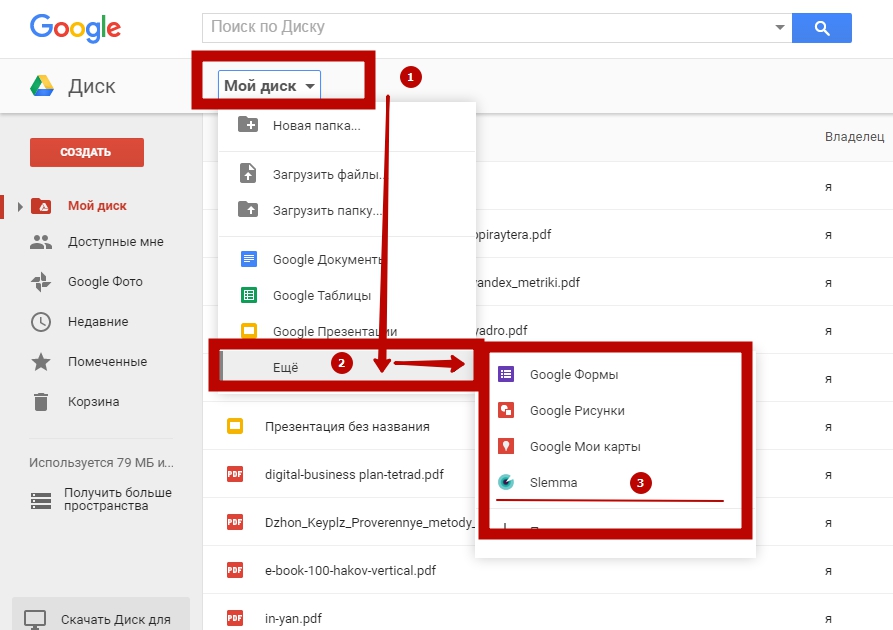
Task: Select file ending with adro.pdf
Action: (x=502, y=330)
